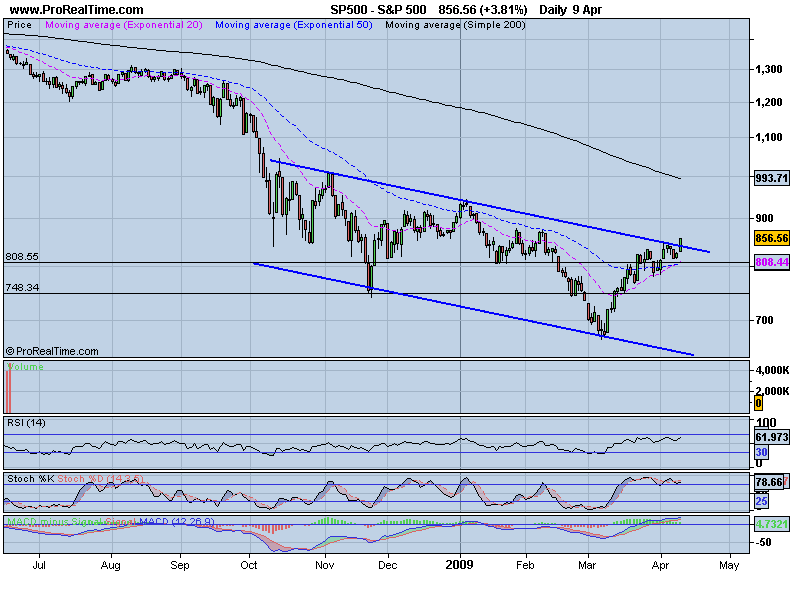Click the Apr date axis label

click(x=661, y=565)
